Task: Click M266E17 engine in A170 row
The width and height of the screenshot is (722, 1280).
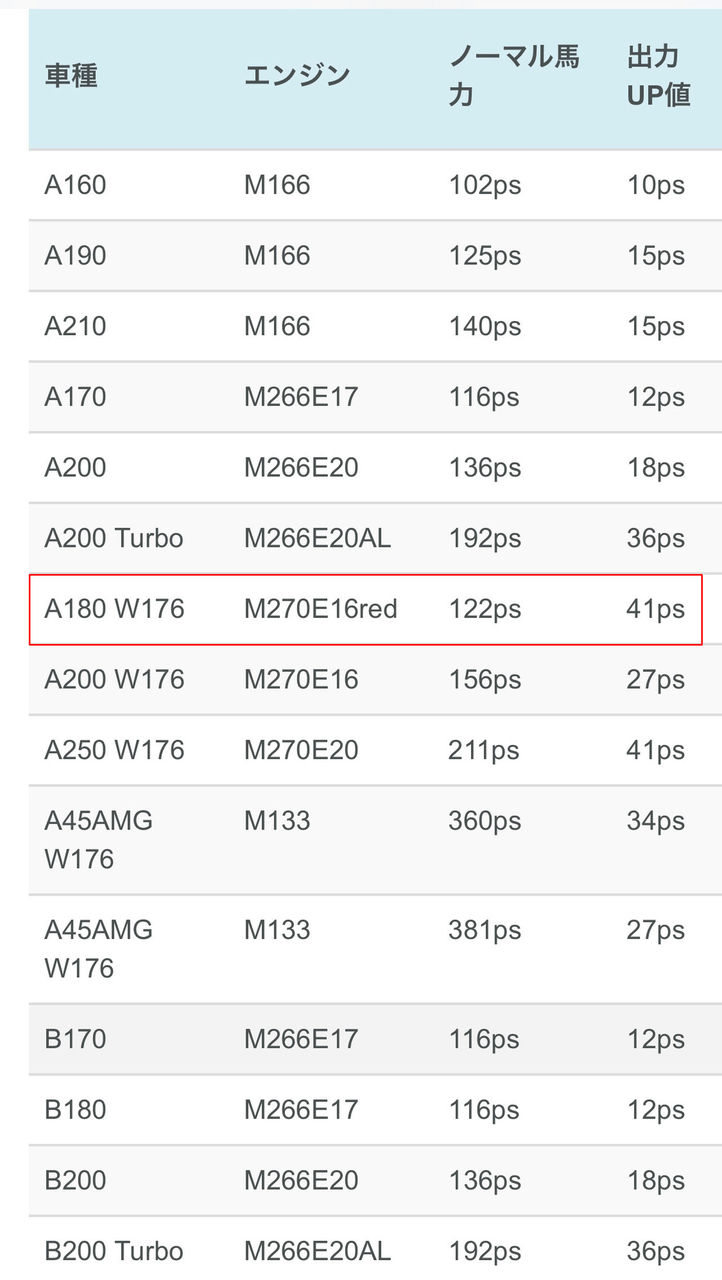Action: 301,397
